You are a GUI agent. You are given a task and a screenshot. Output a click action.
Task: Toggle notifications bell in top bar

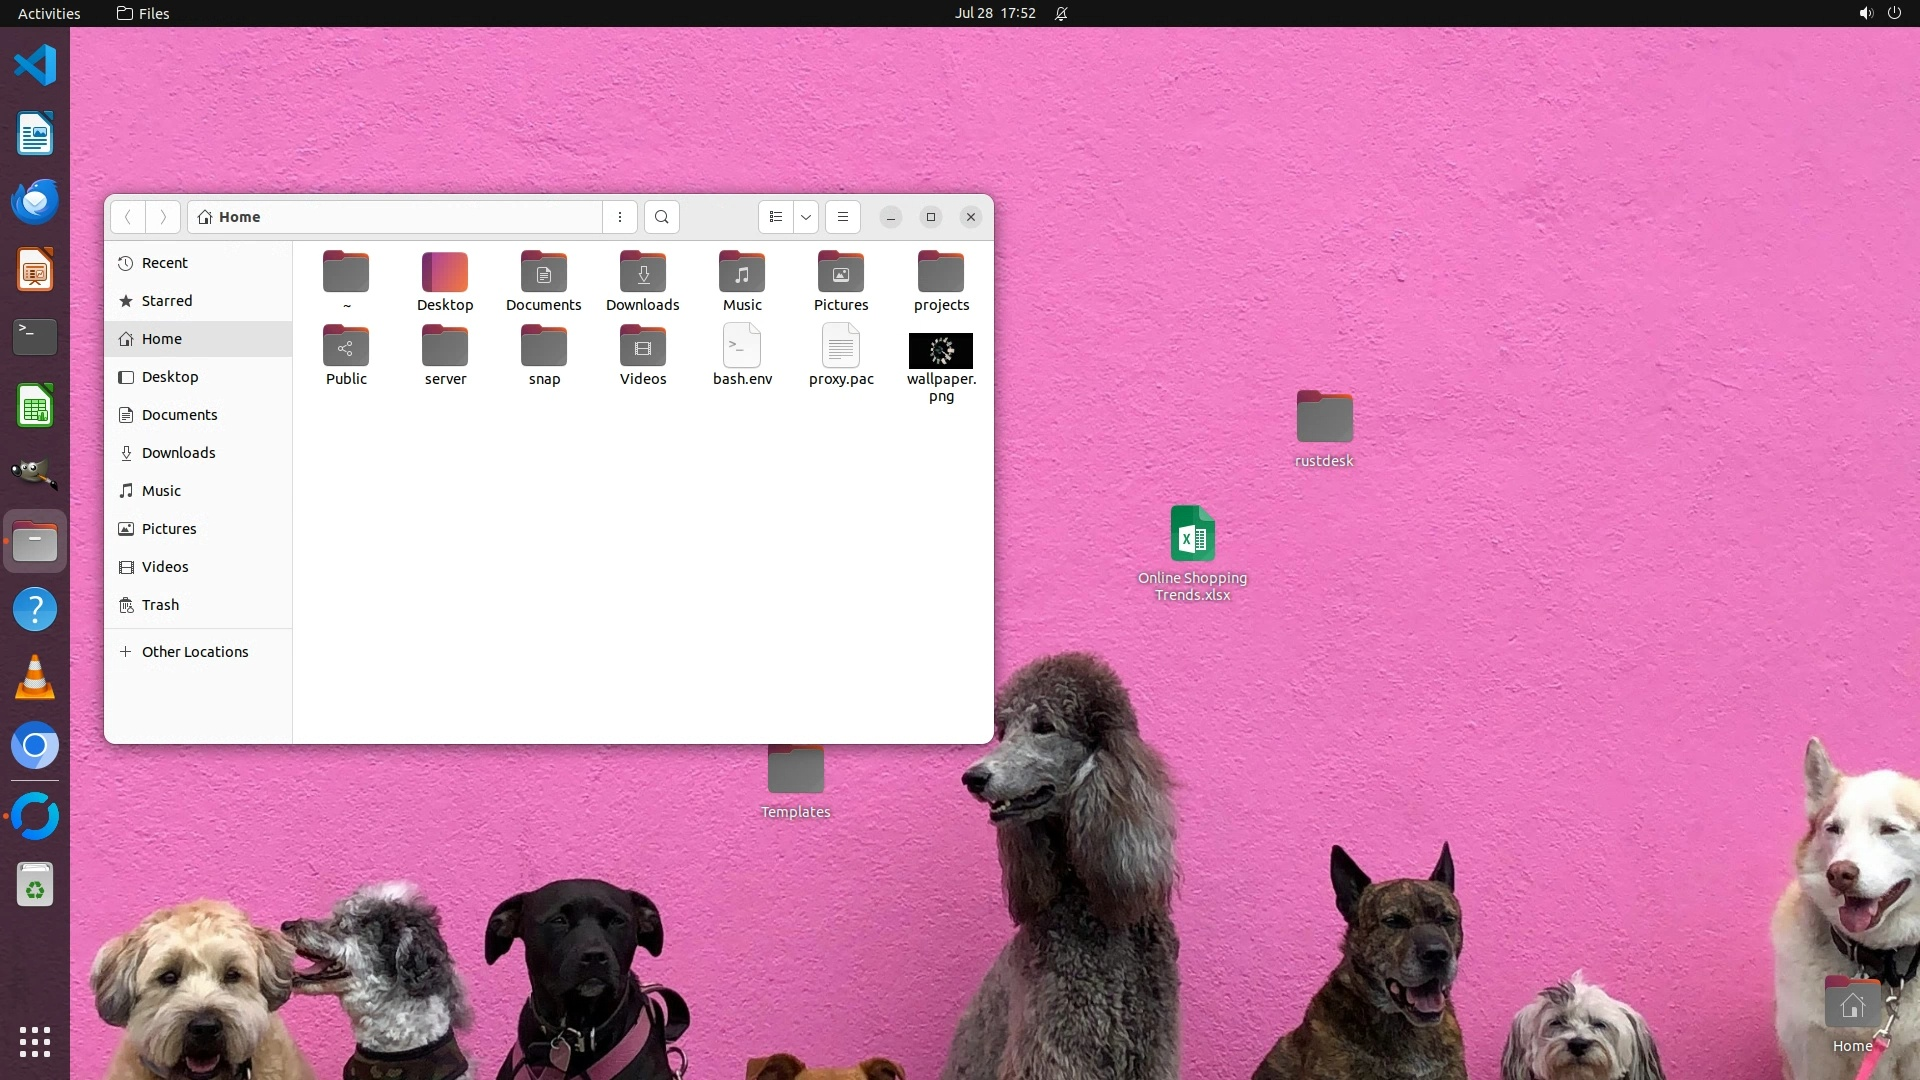(x=1061, y=13)
